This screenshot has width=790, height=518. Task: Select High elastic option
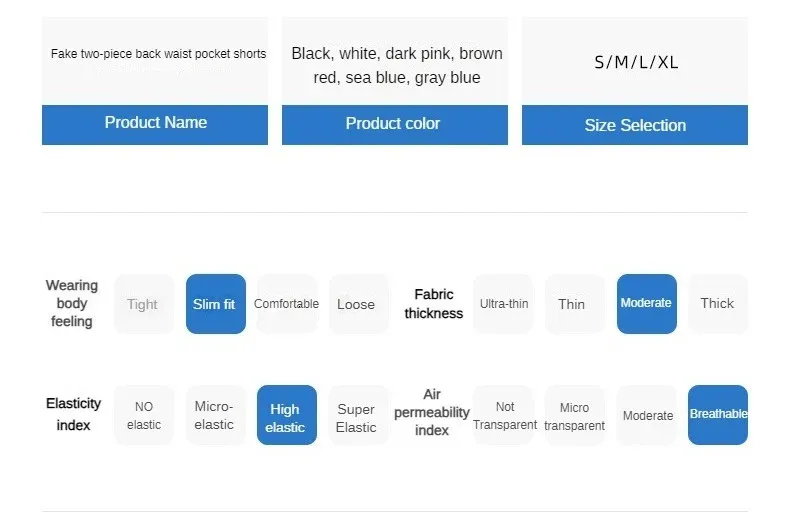pos(286,415)
